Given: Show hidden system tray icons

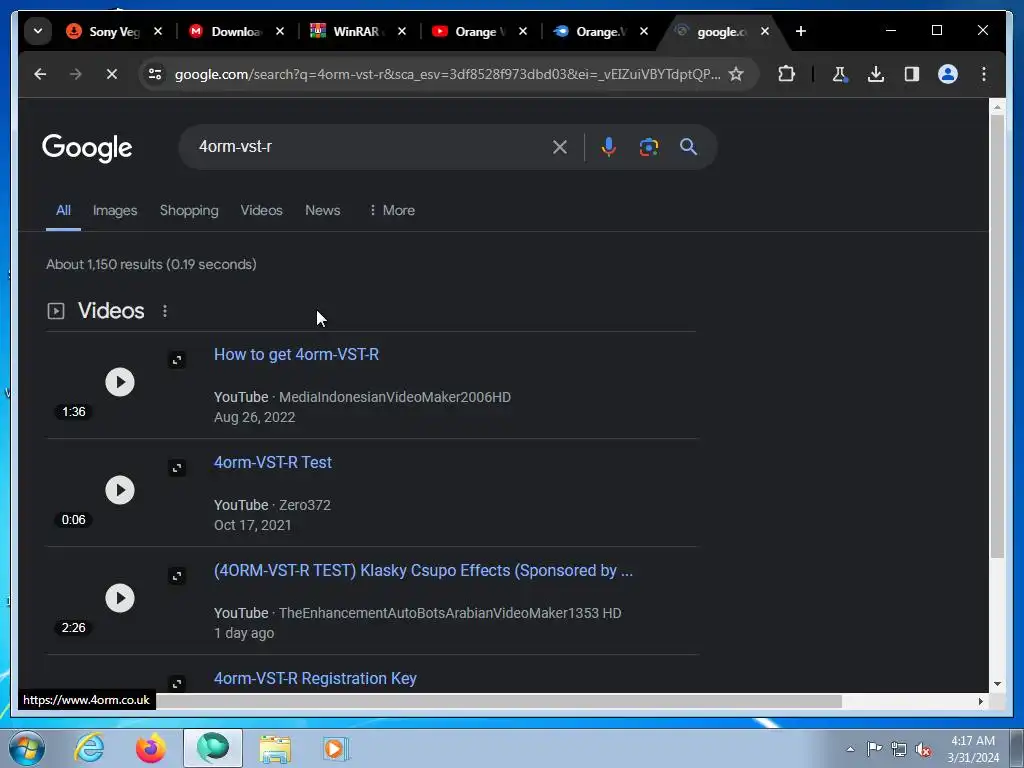Looking at the screenshot, I should coord(850,749).
